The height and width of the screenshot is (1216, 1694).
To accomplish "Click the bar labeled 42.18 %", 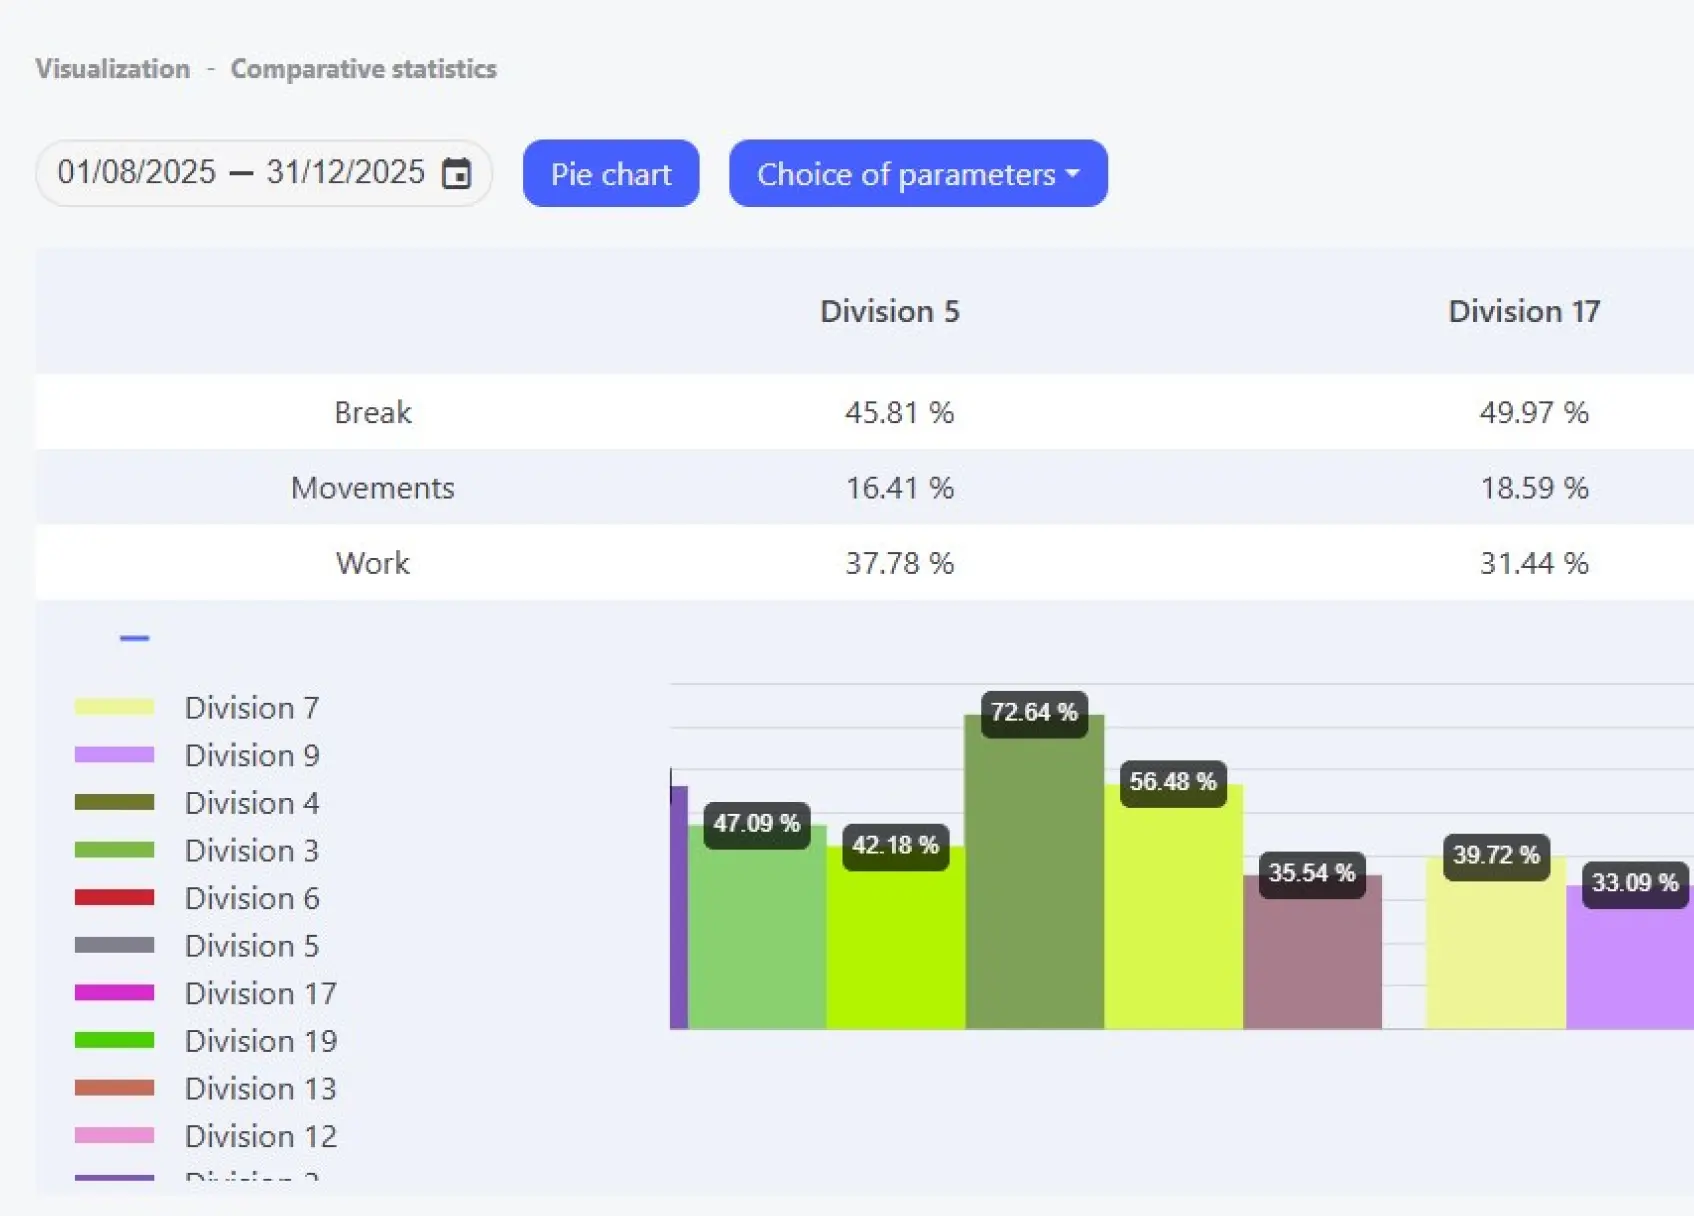I will pyautogui.click(x=896, y=938).
